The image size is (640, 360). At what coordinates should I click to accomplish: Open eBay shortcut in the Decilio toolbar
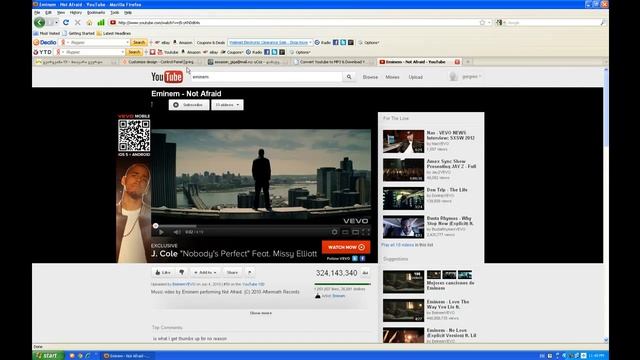pyautogui.click(x=162, y=42)
